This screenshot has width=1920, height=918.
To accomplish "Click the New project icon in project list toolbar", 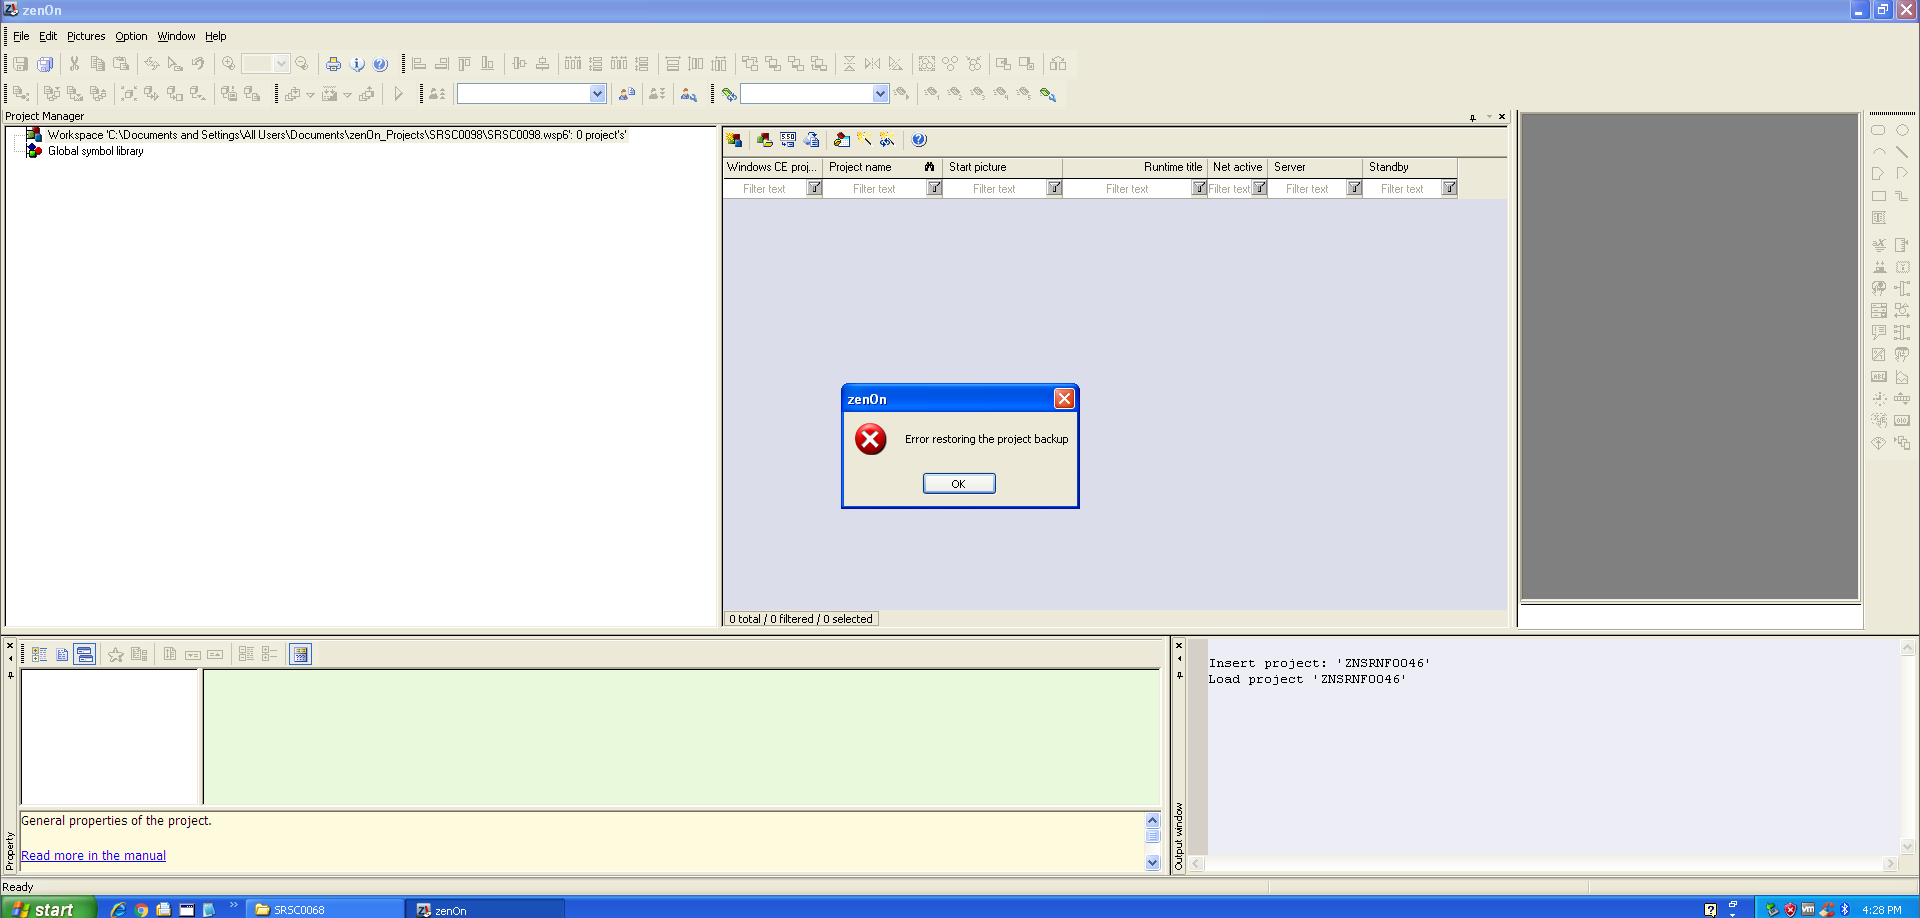I will 734,140.
